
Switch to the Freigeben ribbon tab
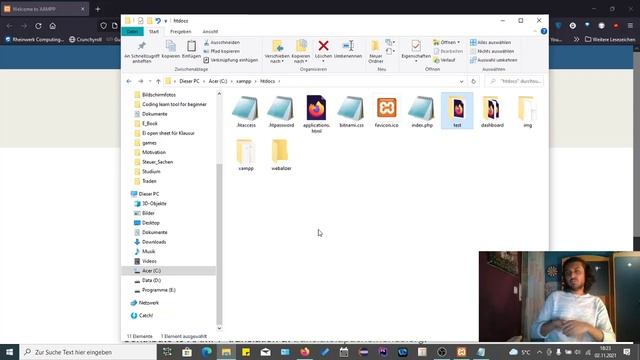tap(180, 31)
